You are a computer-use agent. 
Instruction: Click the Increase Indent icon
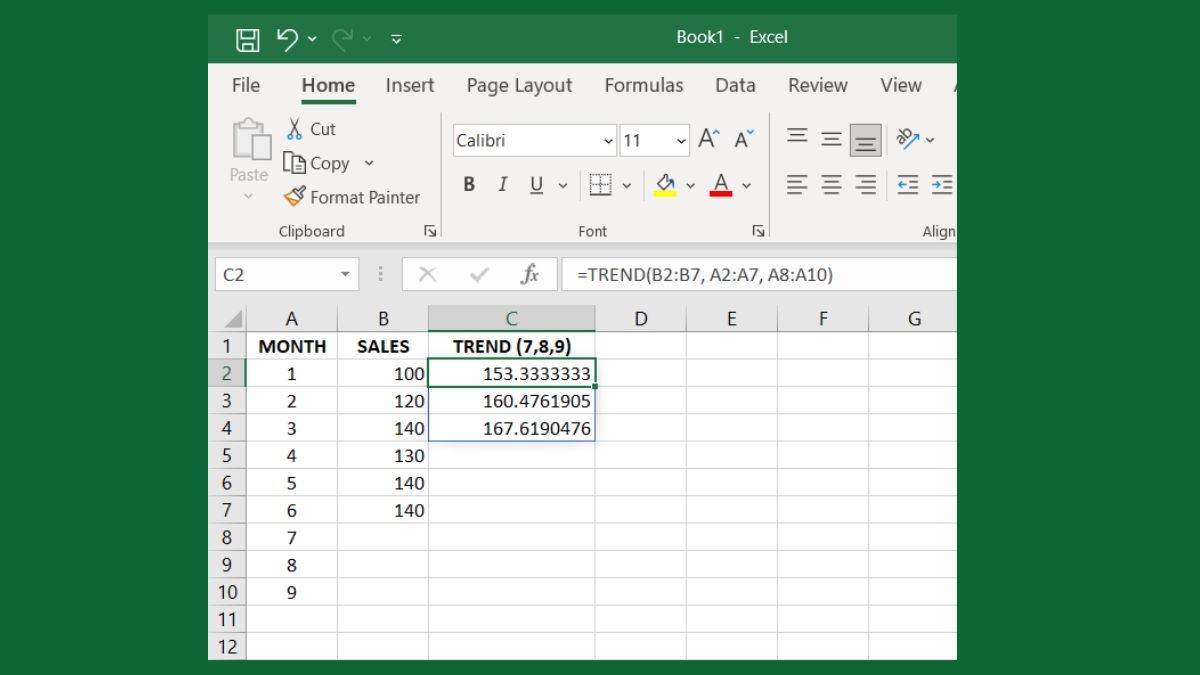pos(941,184)
